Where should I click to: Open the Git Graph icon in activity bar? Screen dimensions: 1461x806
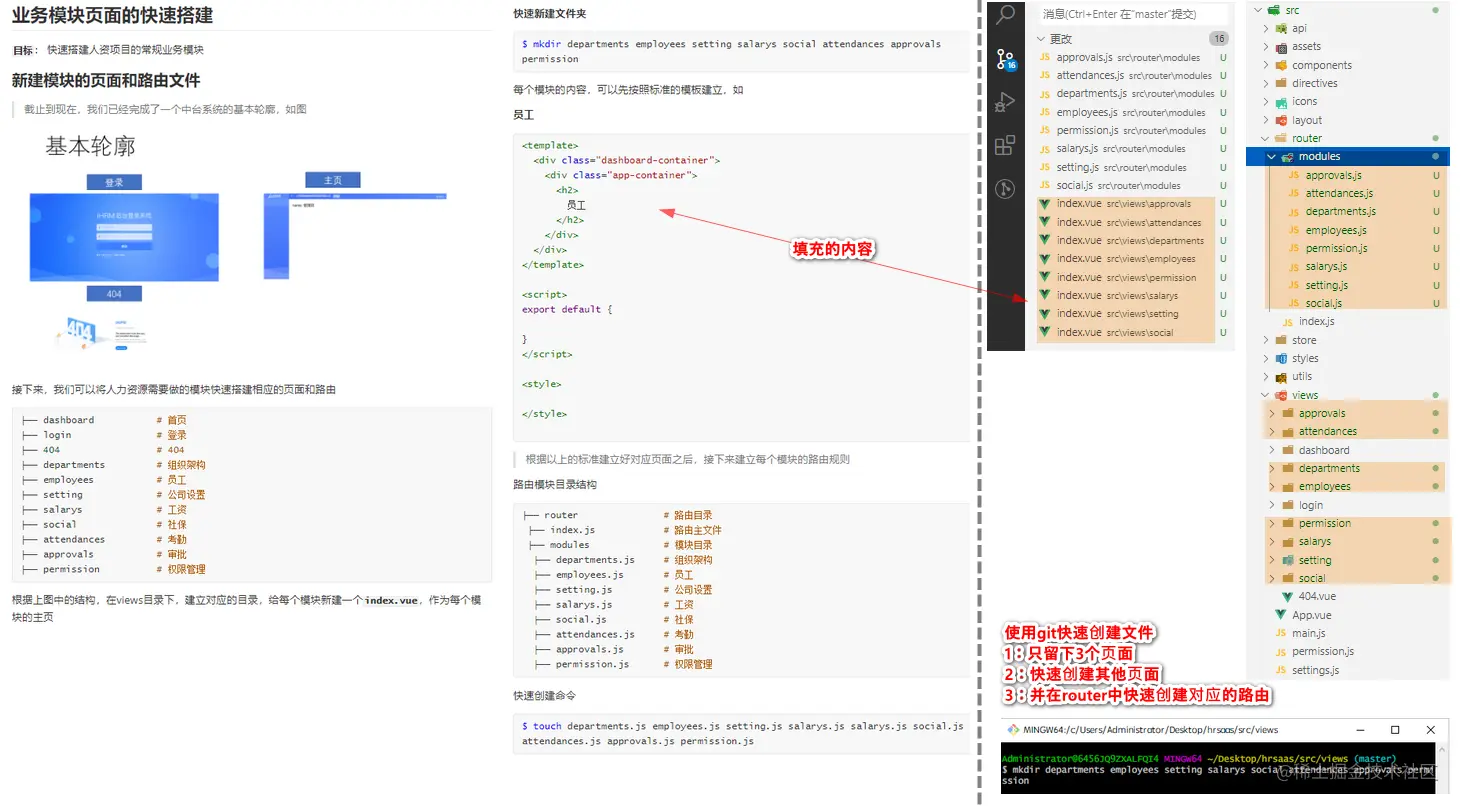[1006, 188]
